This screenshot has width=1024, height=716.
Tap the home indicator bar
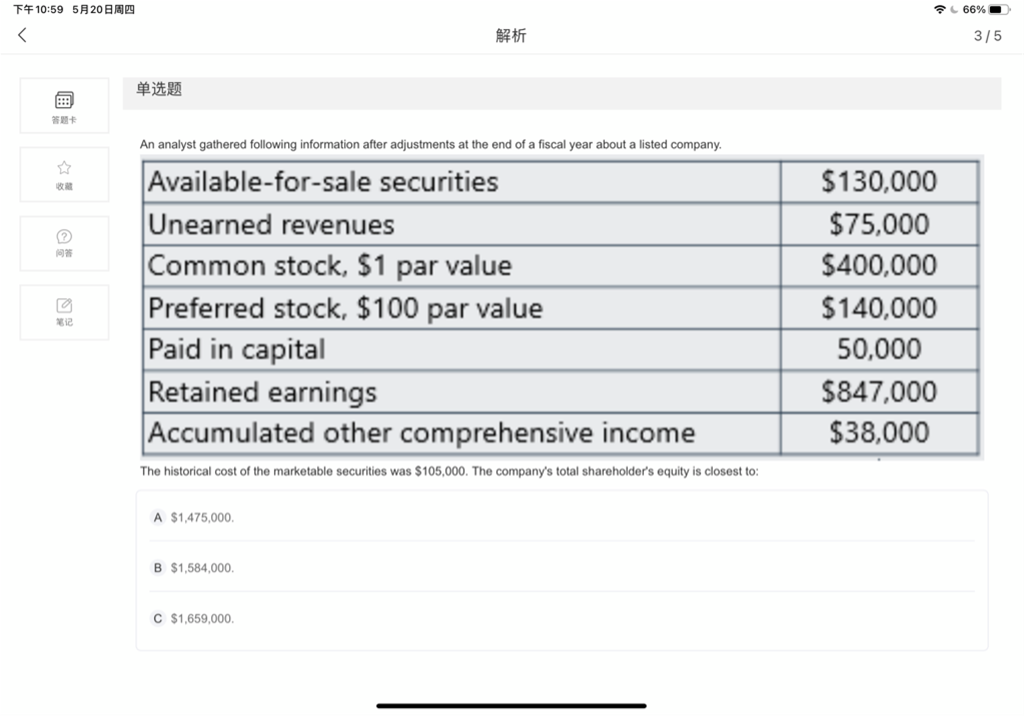(511, 705)
